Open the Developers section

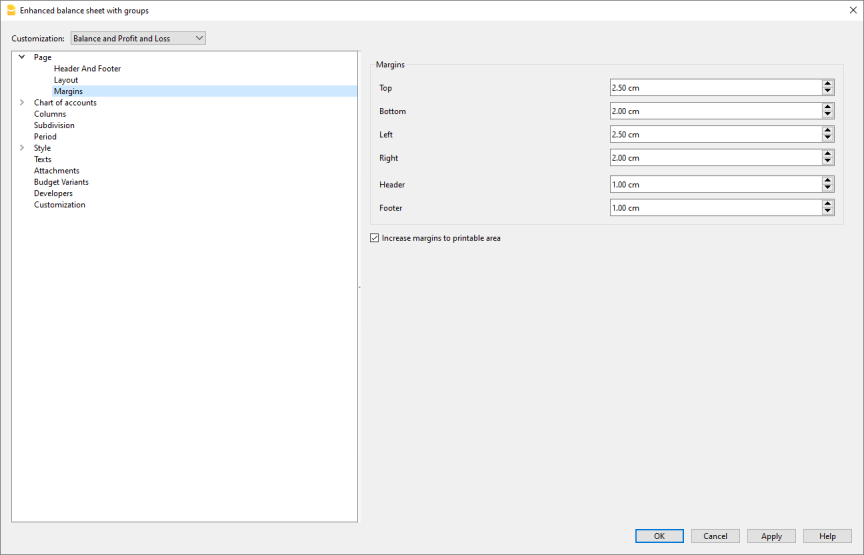click(53, 193)
